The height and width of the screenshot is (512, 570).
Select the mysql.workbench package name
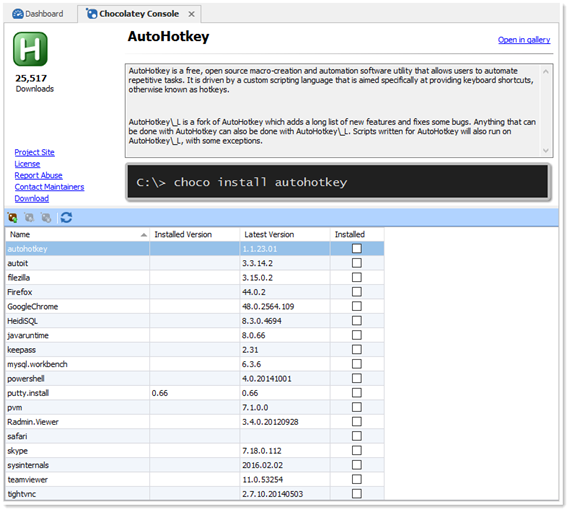37,364
